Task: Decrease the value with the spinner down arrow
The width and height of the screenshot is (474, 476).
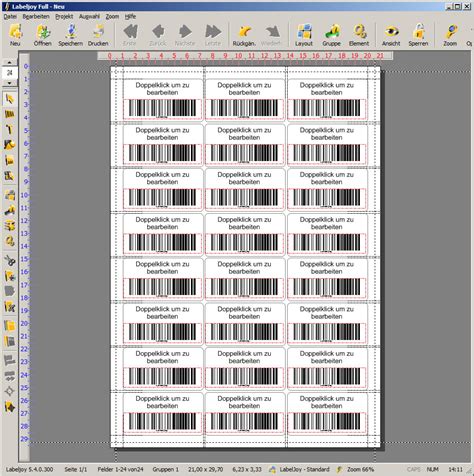Action: point(10,83)
